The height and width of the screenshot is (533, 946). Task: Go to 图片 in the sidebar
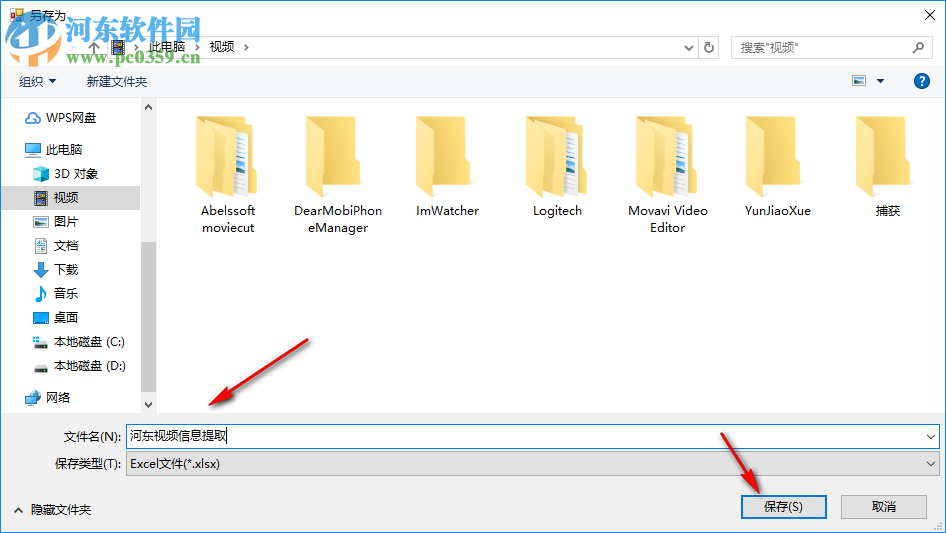(56, 222)
